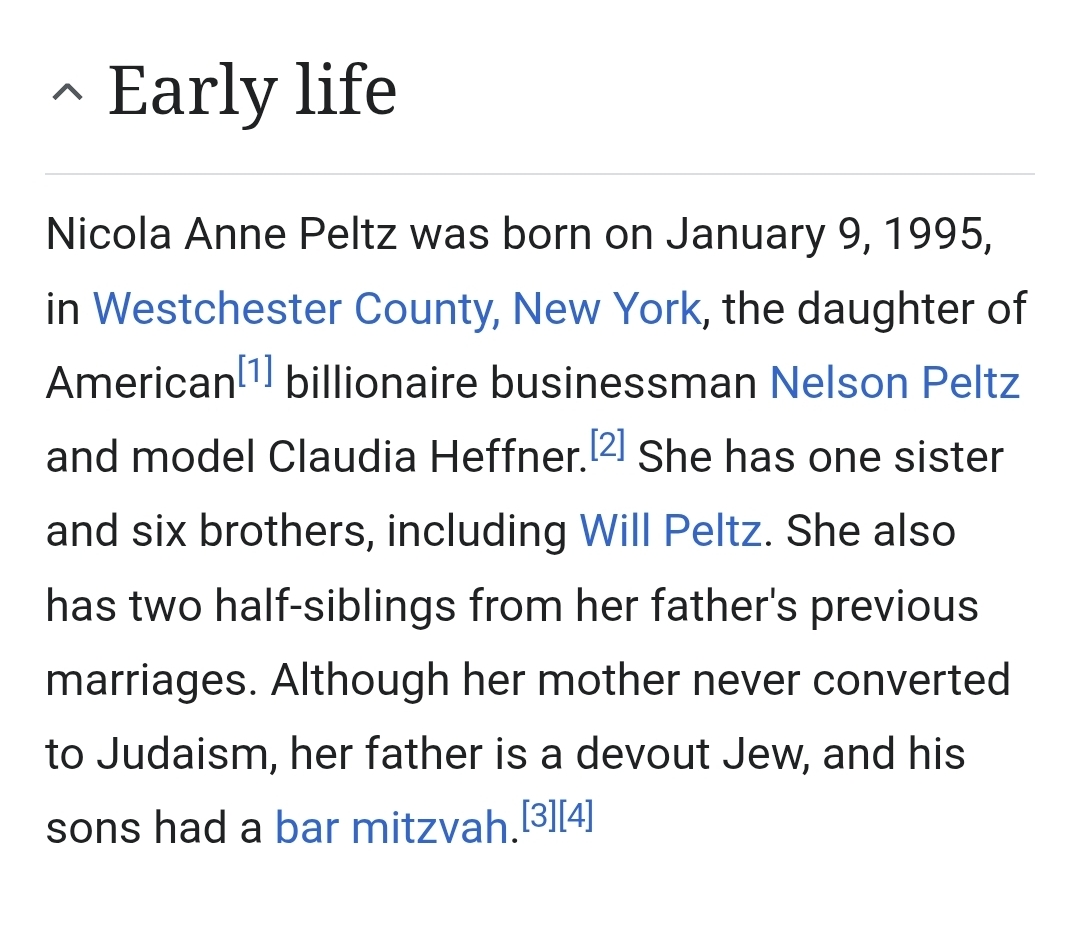Open the Westchester County, New York link
Viewport: 1080px width, 933px height.
tap(397, 308)
